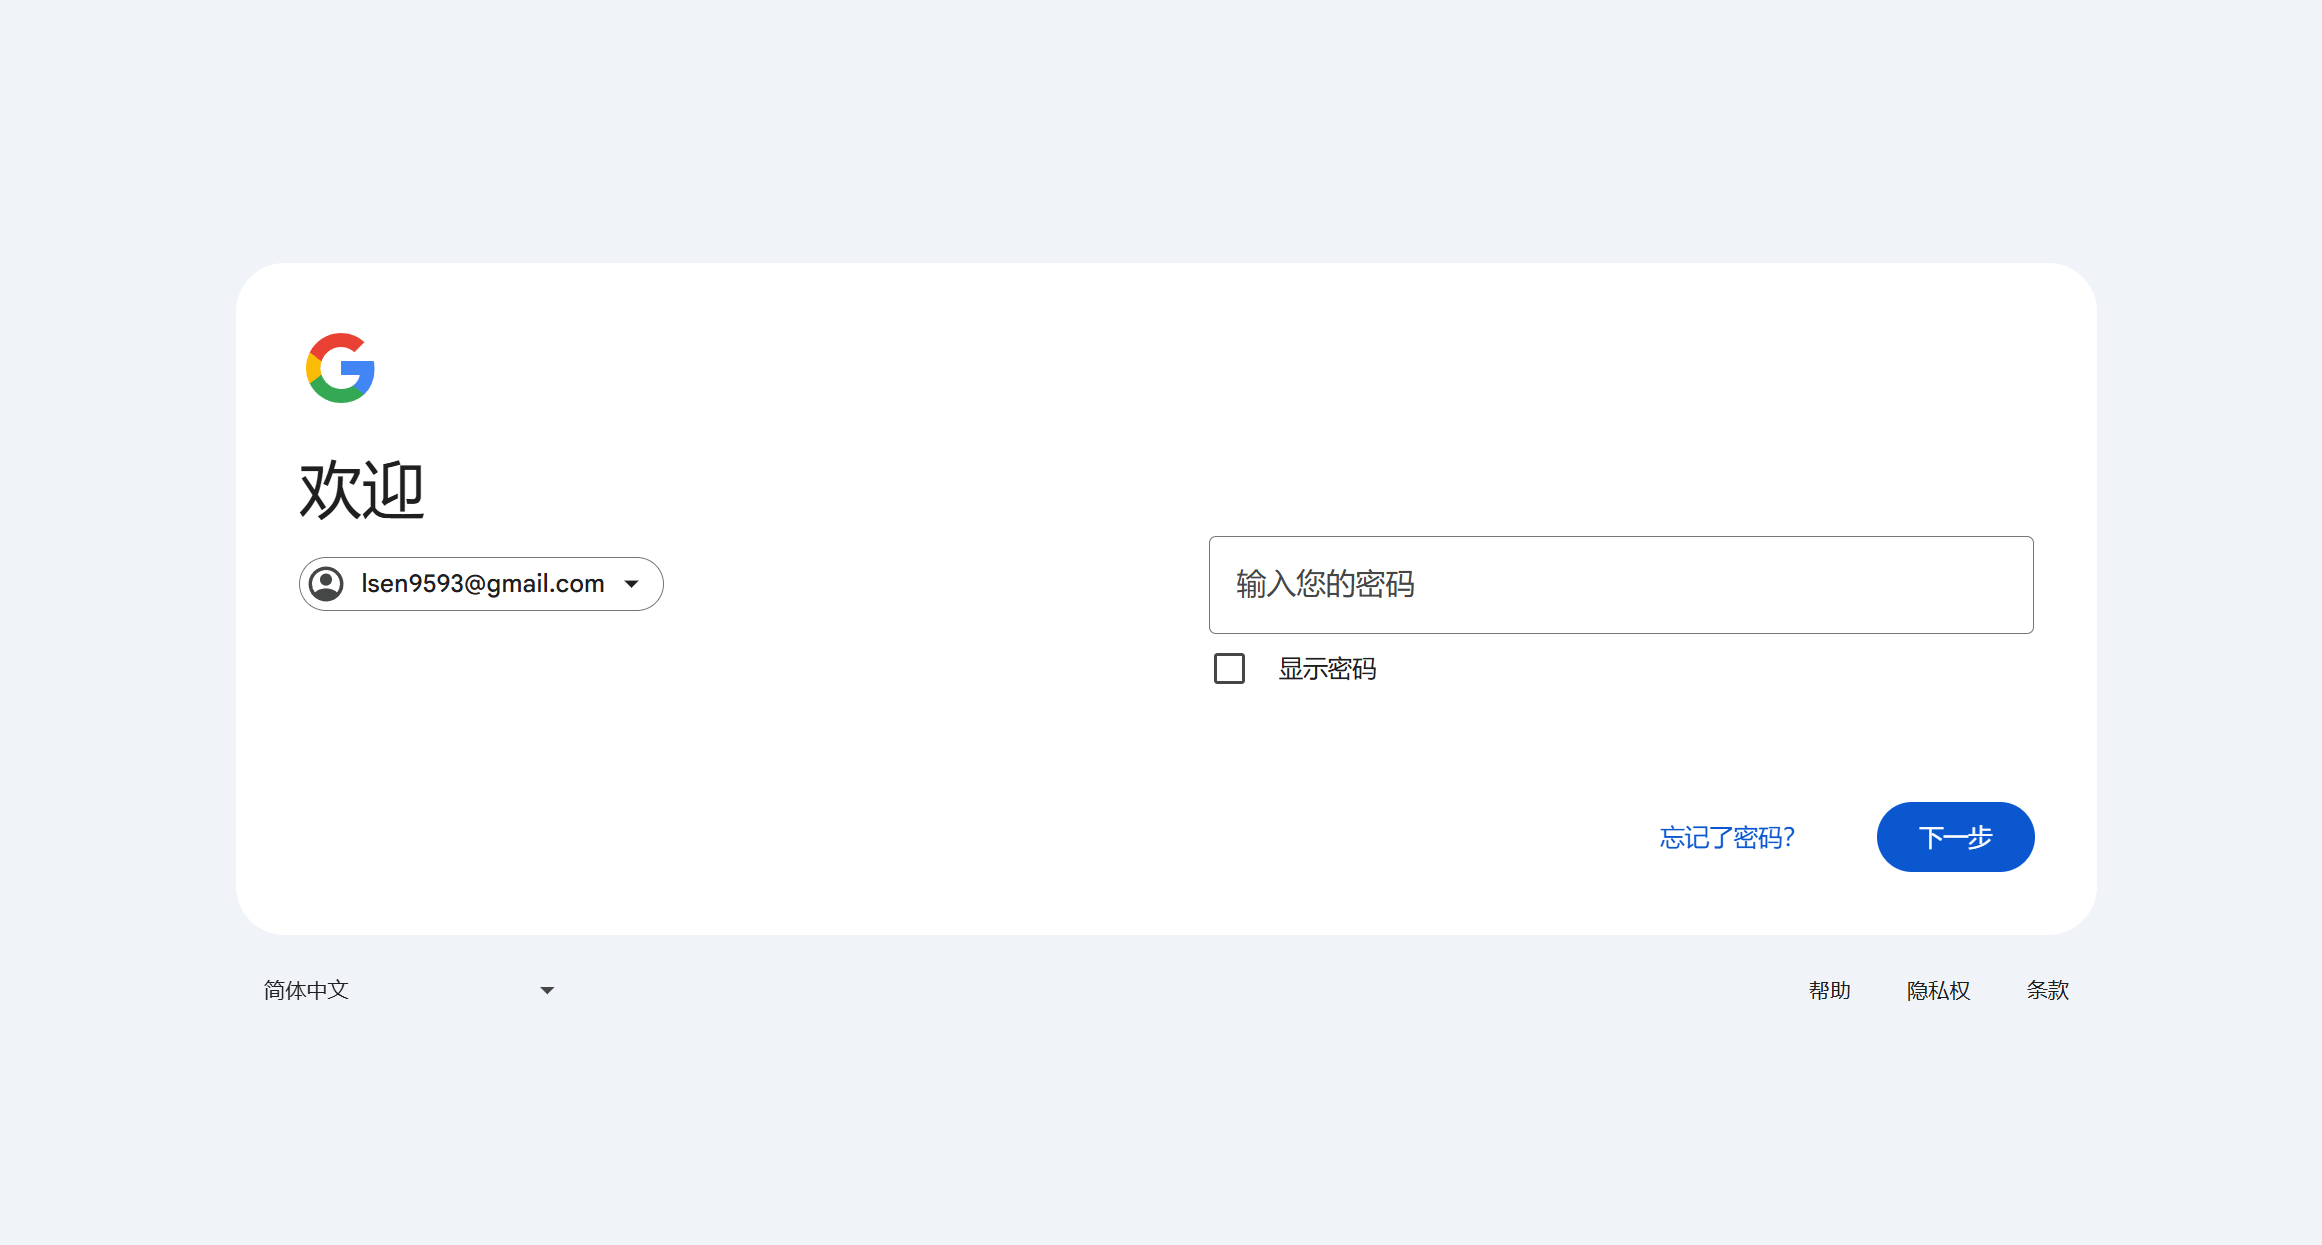Screen dimensions: 2322x1245
Task: Open the 帮助 link in footer
Action: coord(1830,990)
